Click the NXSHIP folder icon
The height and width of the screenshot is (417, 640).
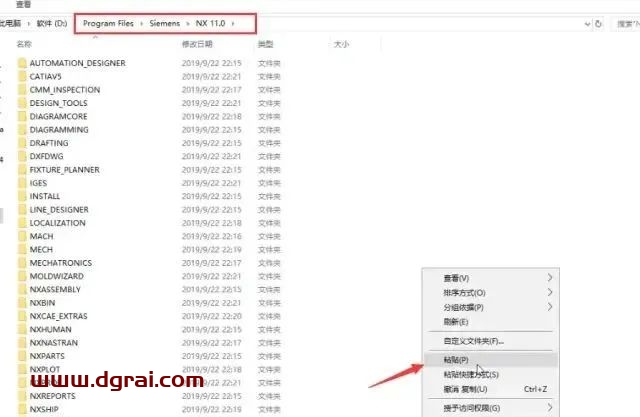point(22,410)
